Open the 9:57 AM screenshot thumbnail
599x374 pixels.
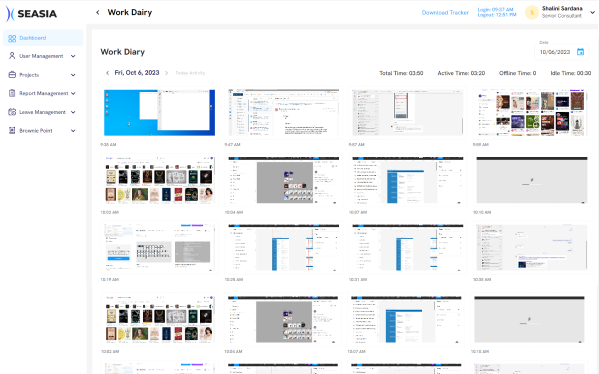408,113
